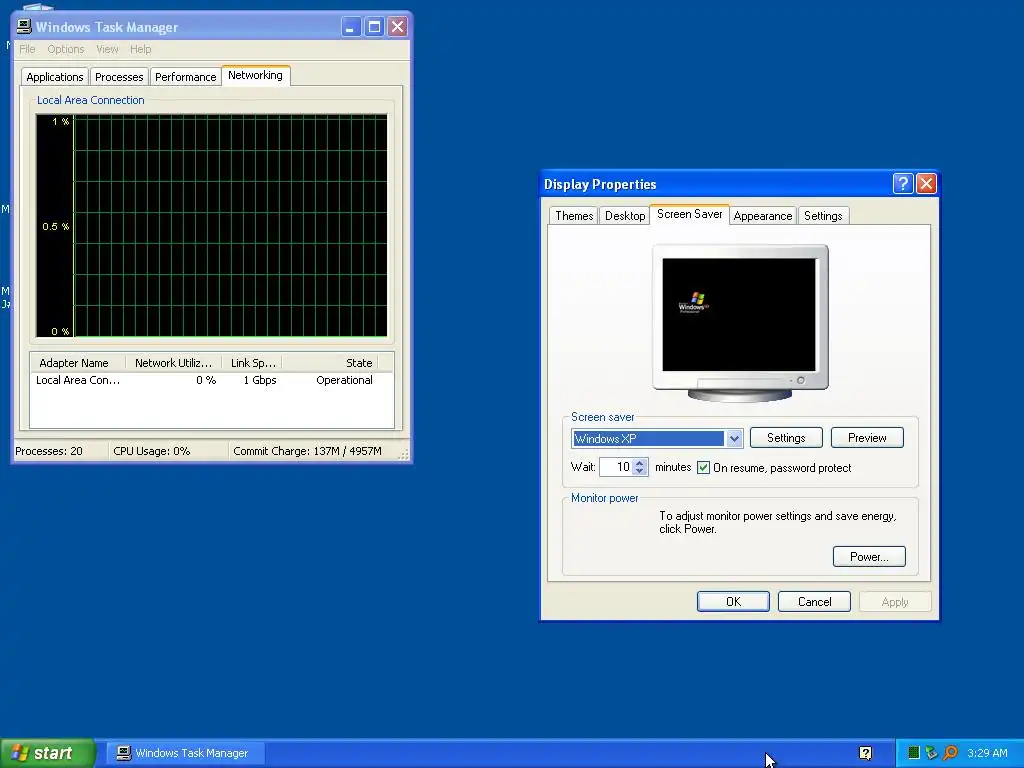
Task: Click the 1 Gbps link speed cell
Action: click(x=260, y=380)
